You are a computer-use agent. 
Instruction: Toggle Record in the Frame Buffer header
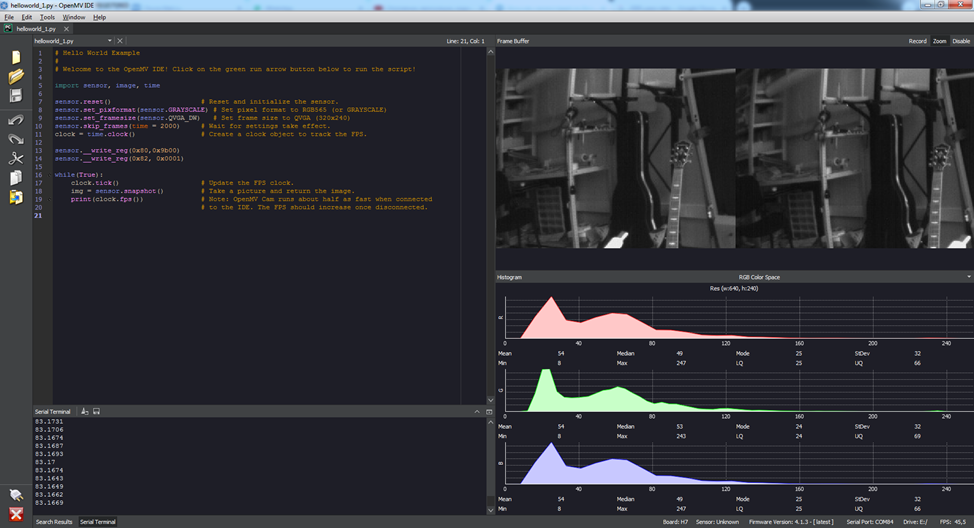(x=917, y=41)
